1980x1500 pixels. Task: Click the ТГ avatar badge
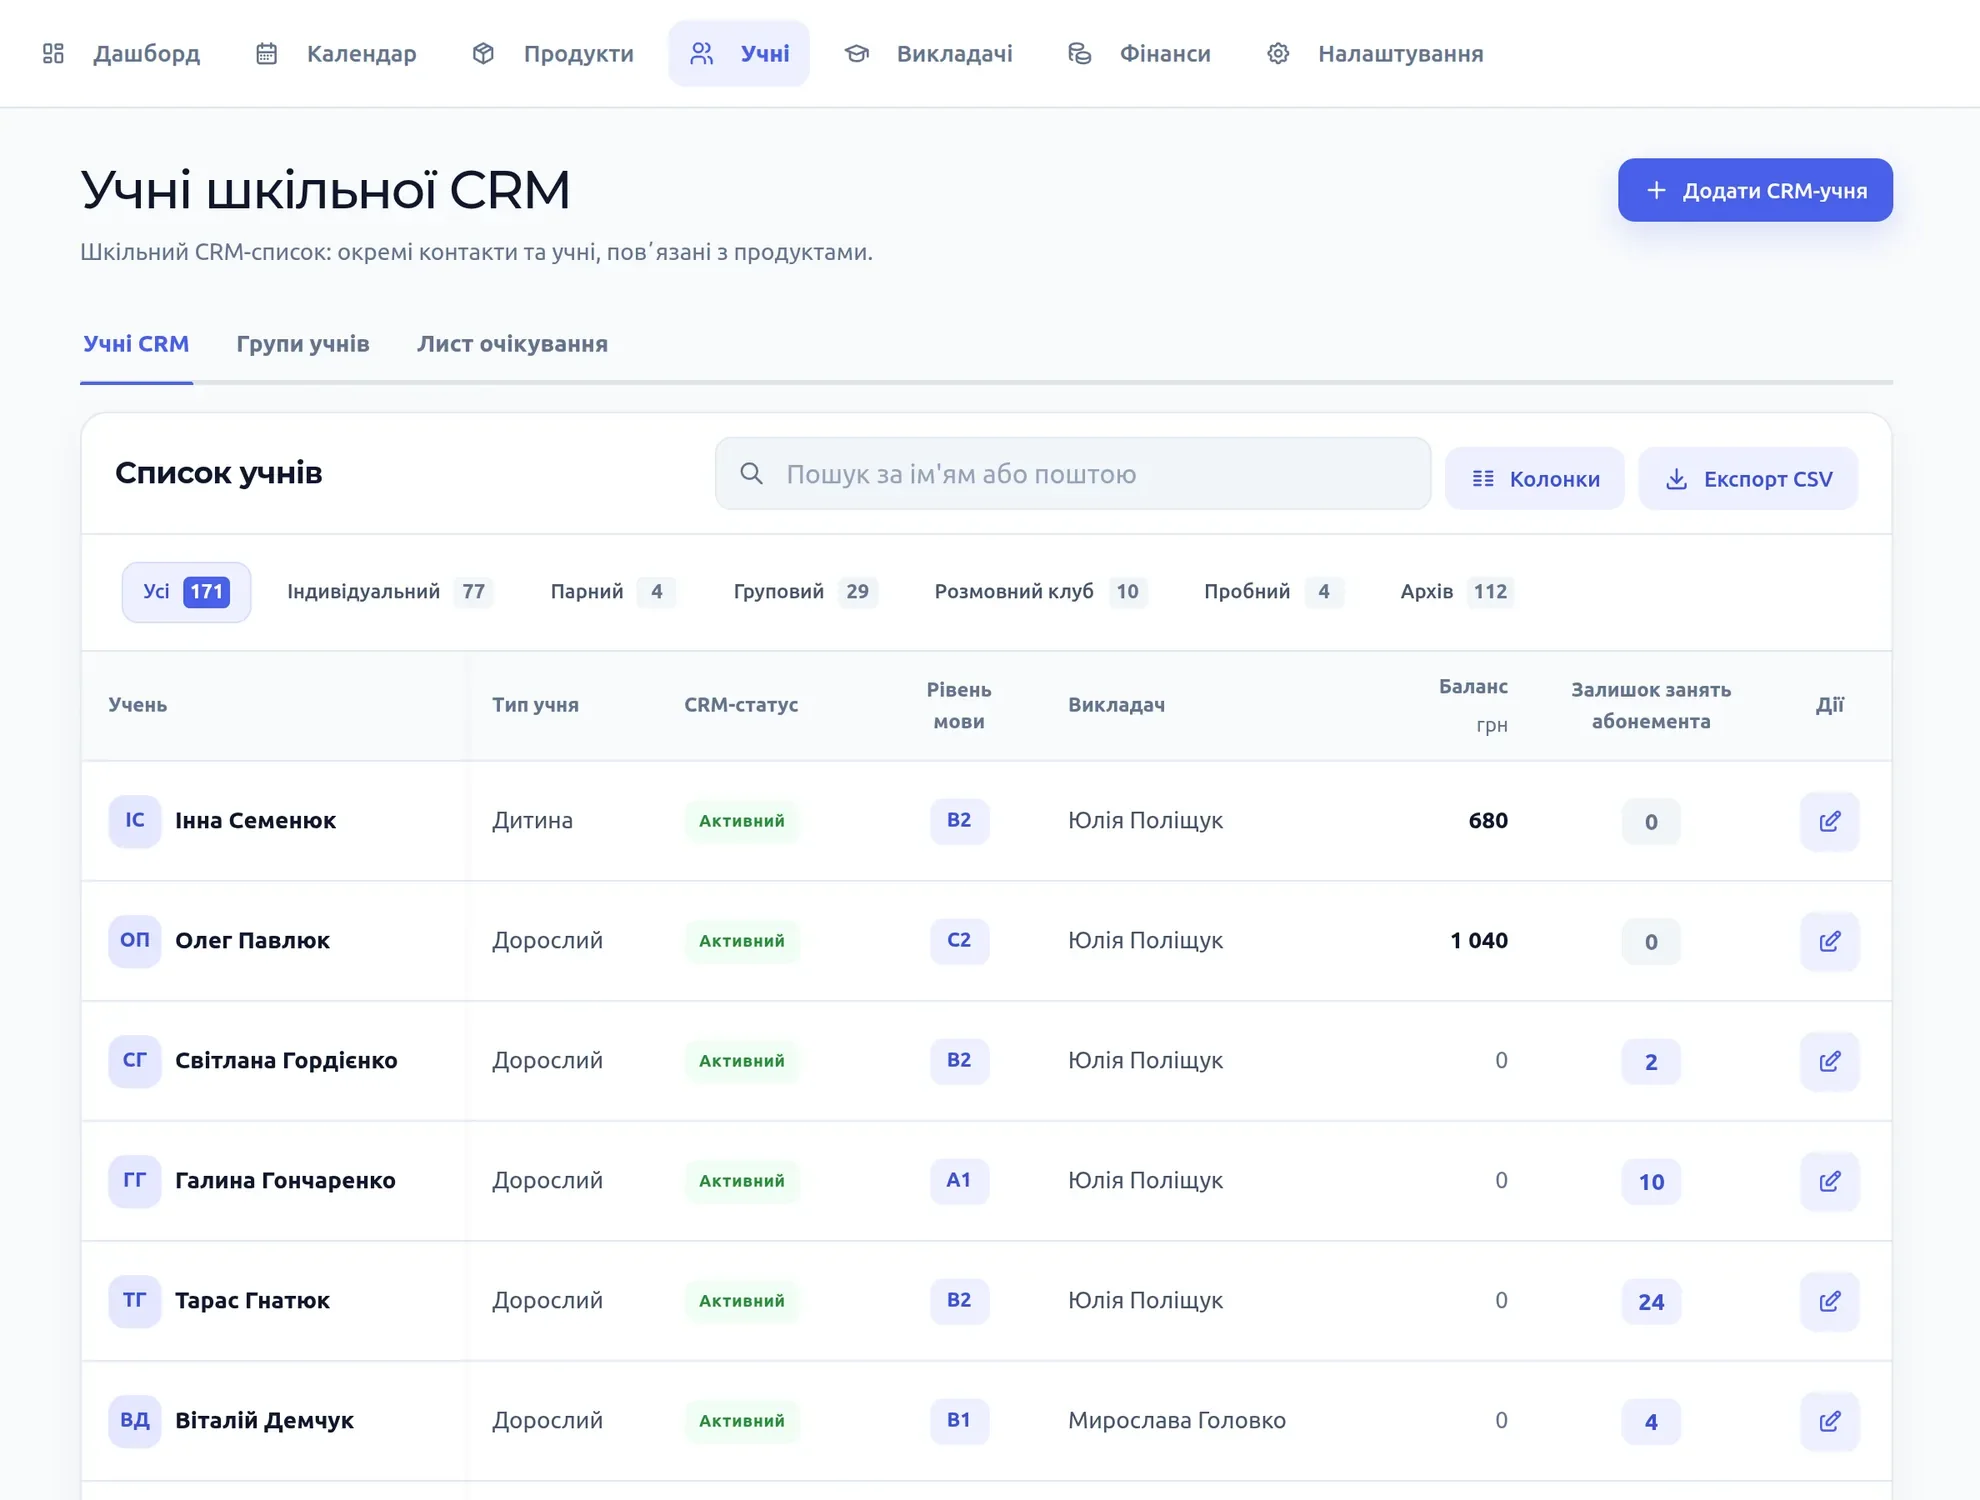coord(135,1301)
